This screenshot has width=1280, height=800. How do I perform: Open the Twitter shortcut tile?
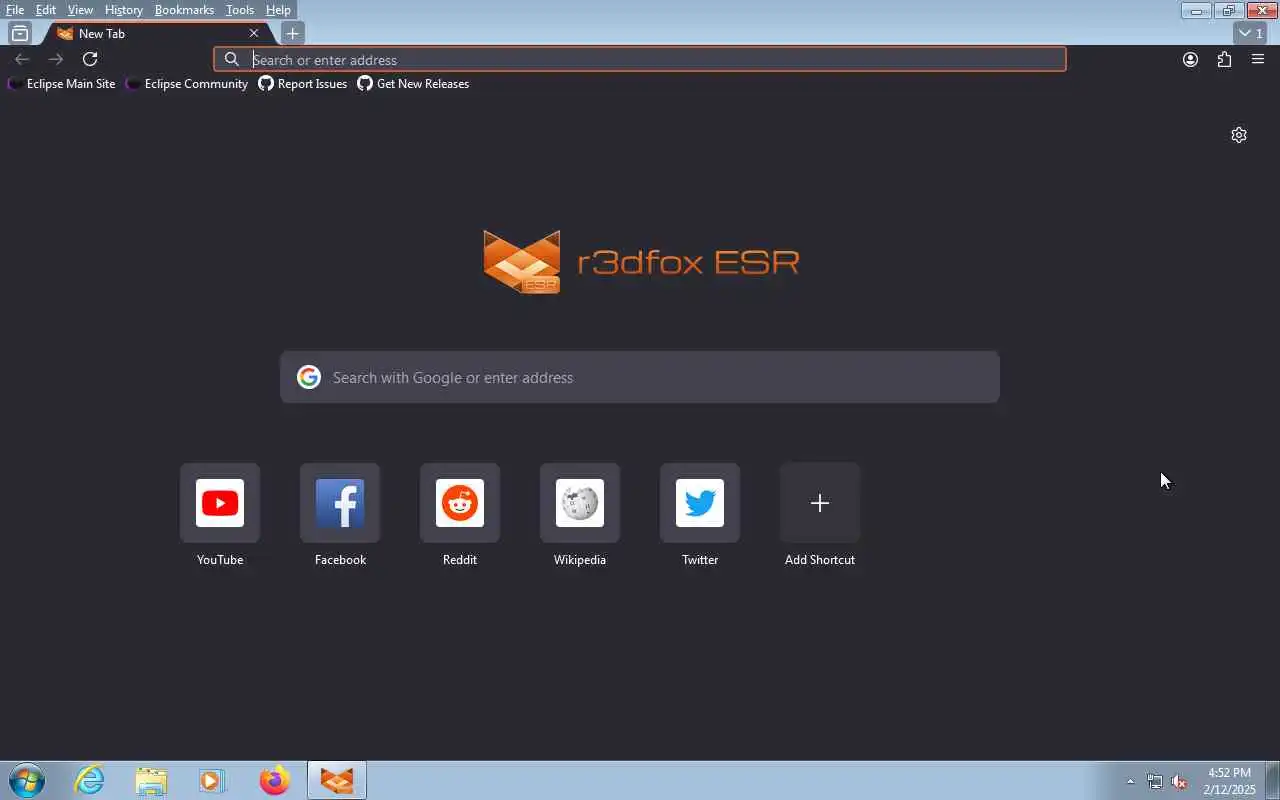click(x=700, y=503)
